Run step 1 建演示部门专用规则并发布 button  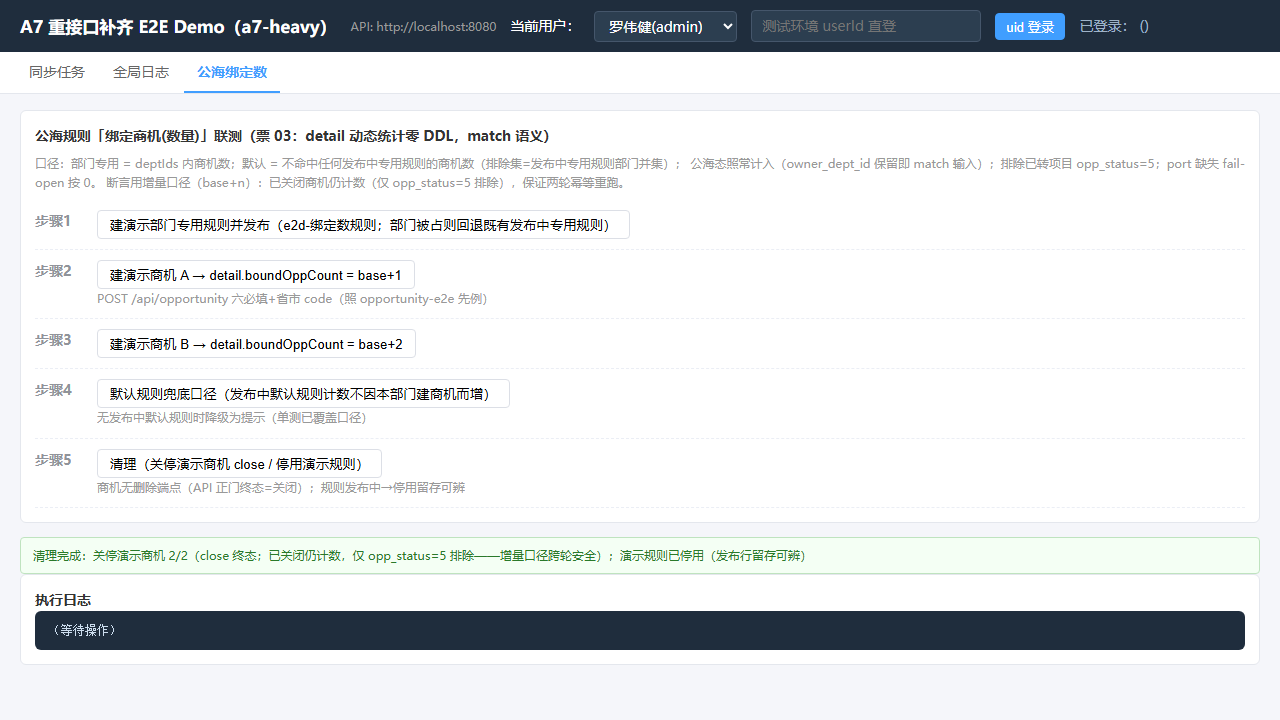[x=363, y=225]
